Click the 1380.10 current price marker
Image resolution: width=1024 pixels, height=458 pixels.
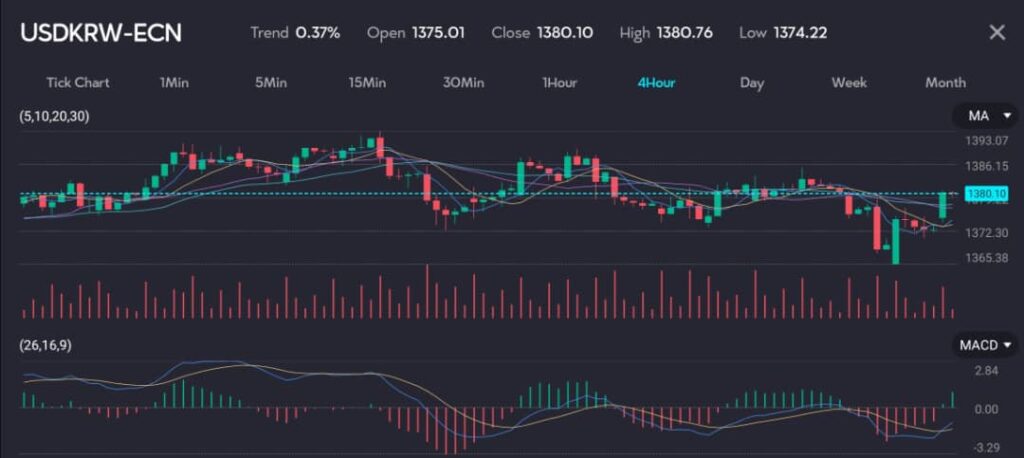(x=978, y=193)
